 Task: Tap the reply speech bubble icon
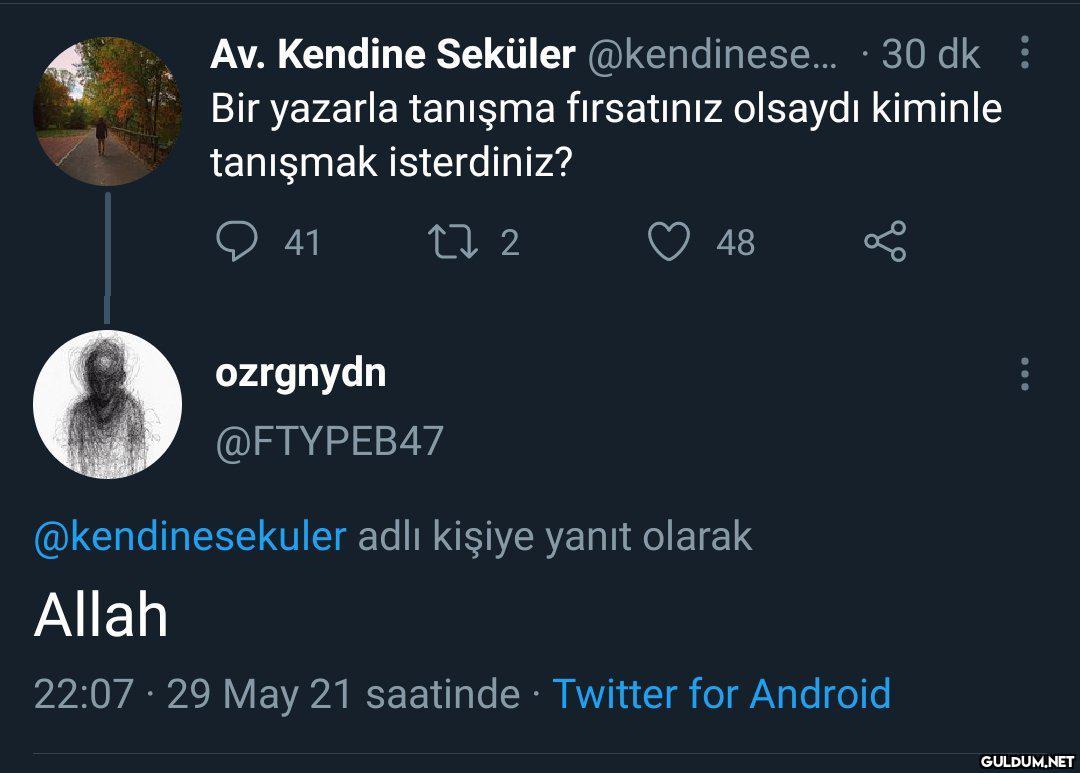pyautogui.click(x=237, y=242)
